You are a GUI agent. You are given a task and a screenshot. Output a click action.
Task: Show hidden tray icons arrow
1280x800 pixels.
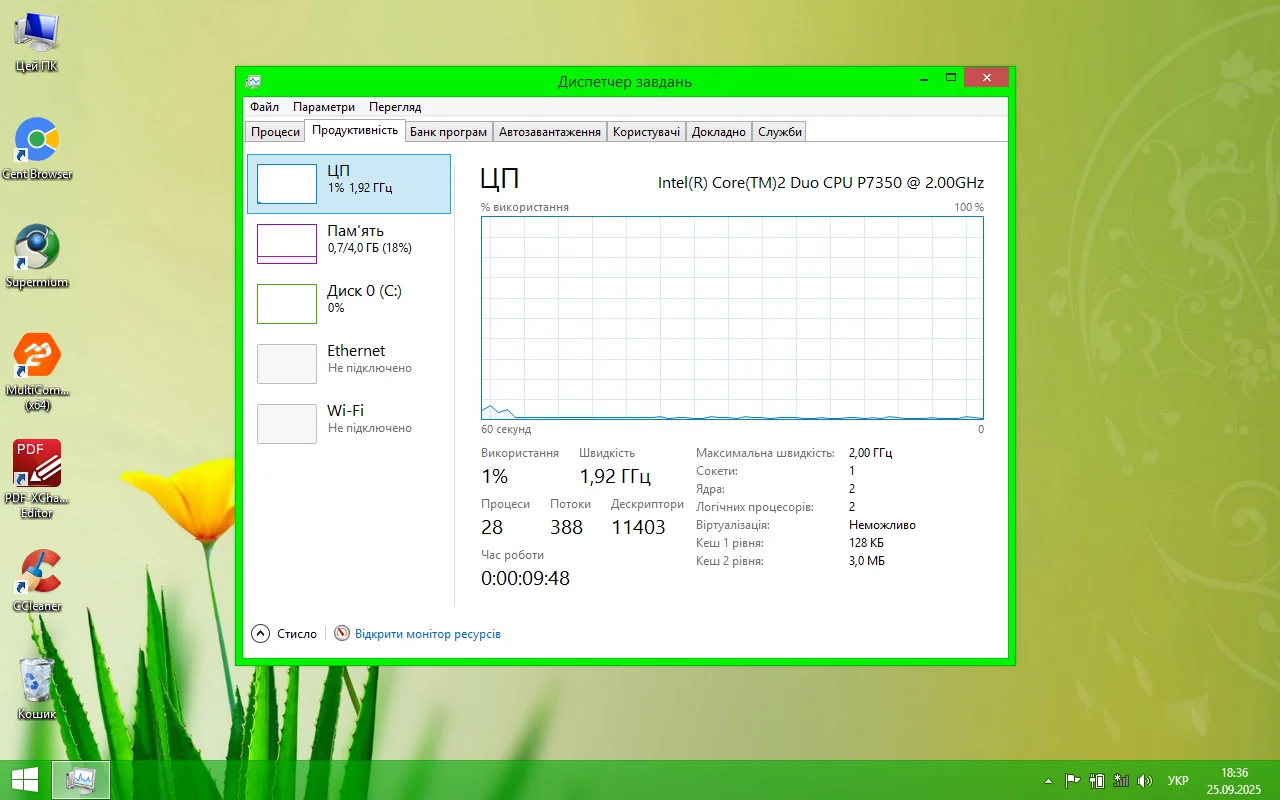pos(1048,780)
